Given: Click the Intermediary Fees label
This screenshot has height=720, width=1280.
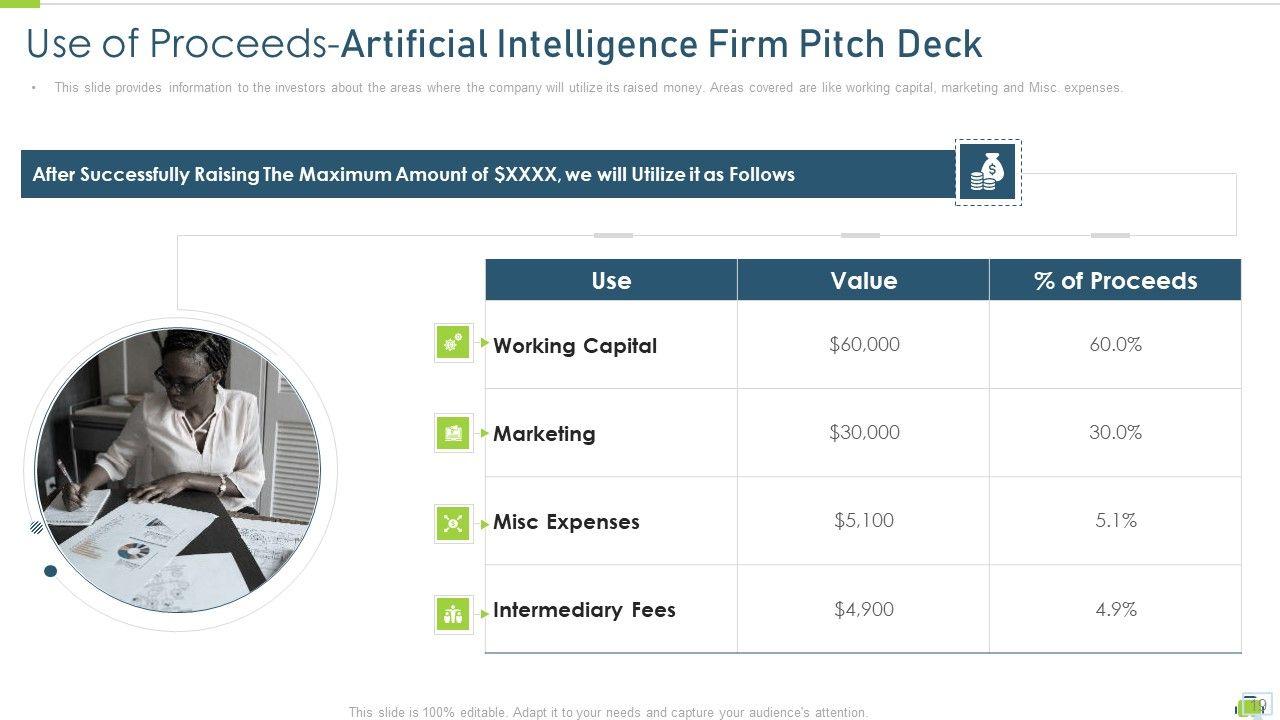Looking at the screenshot, I should tap(584, 610).
